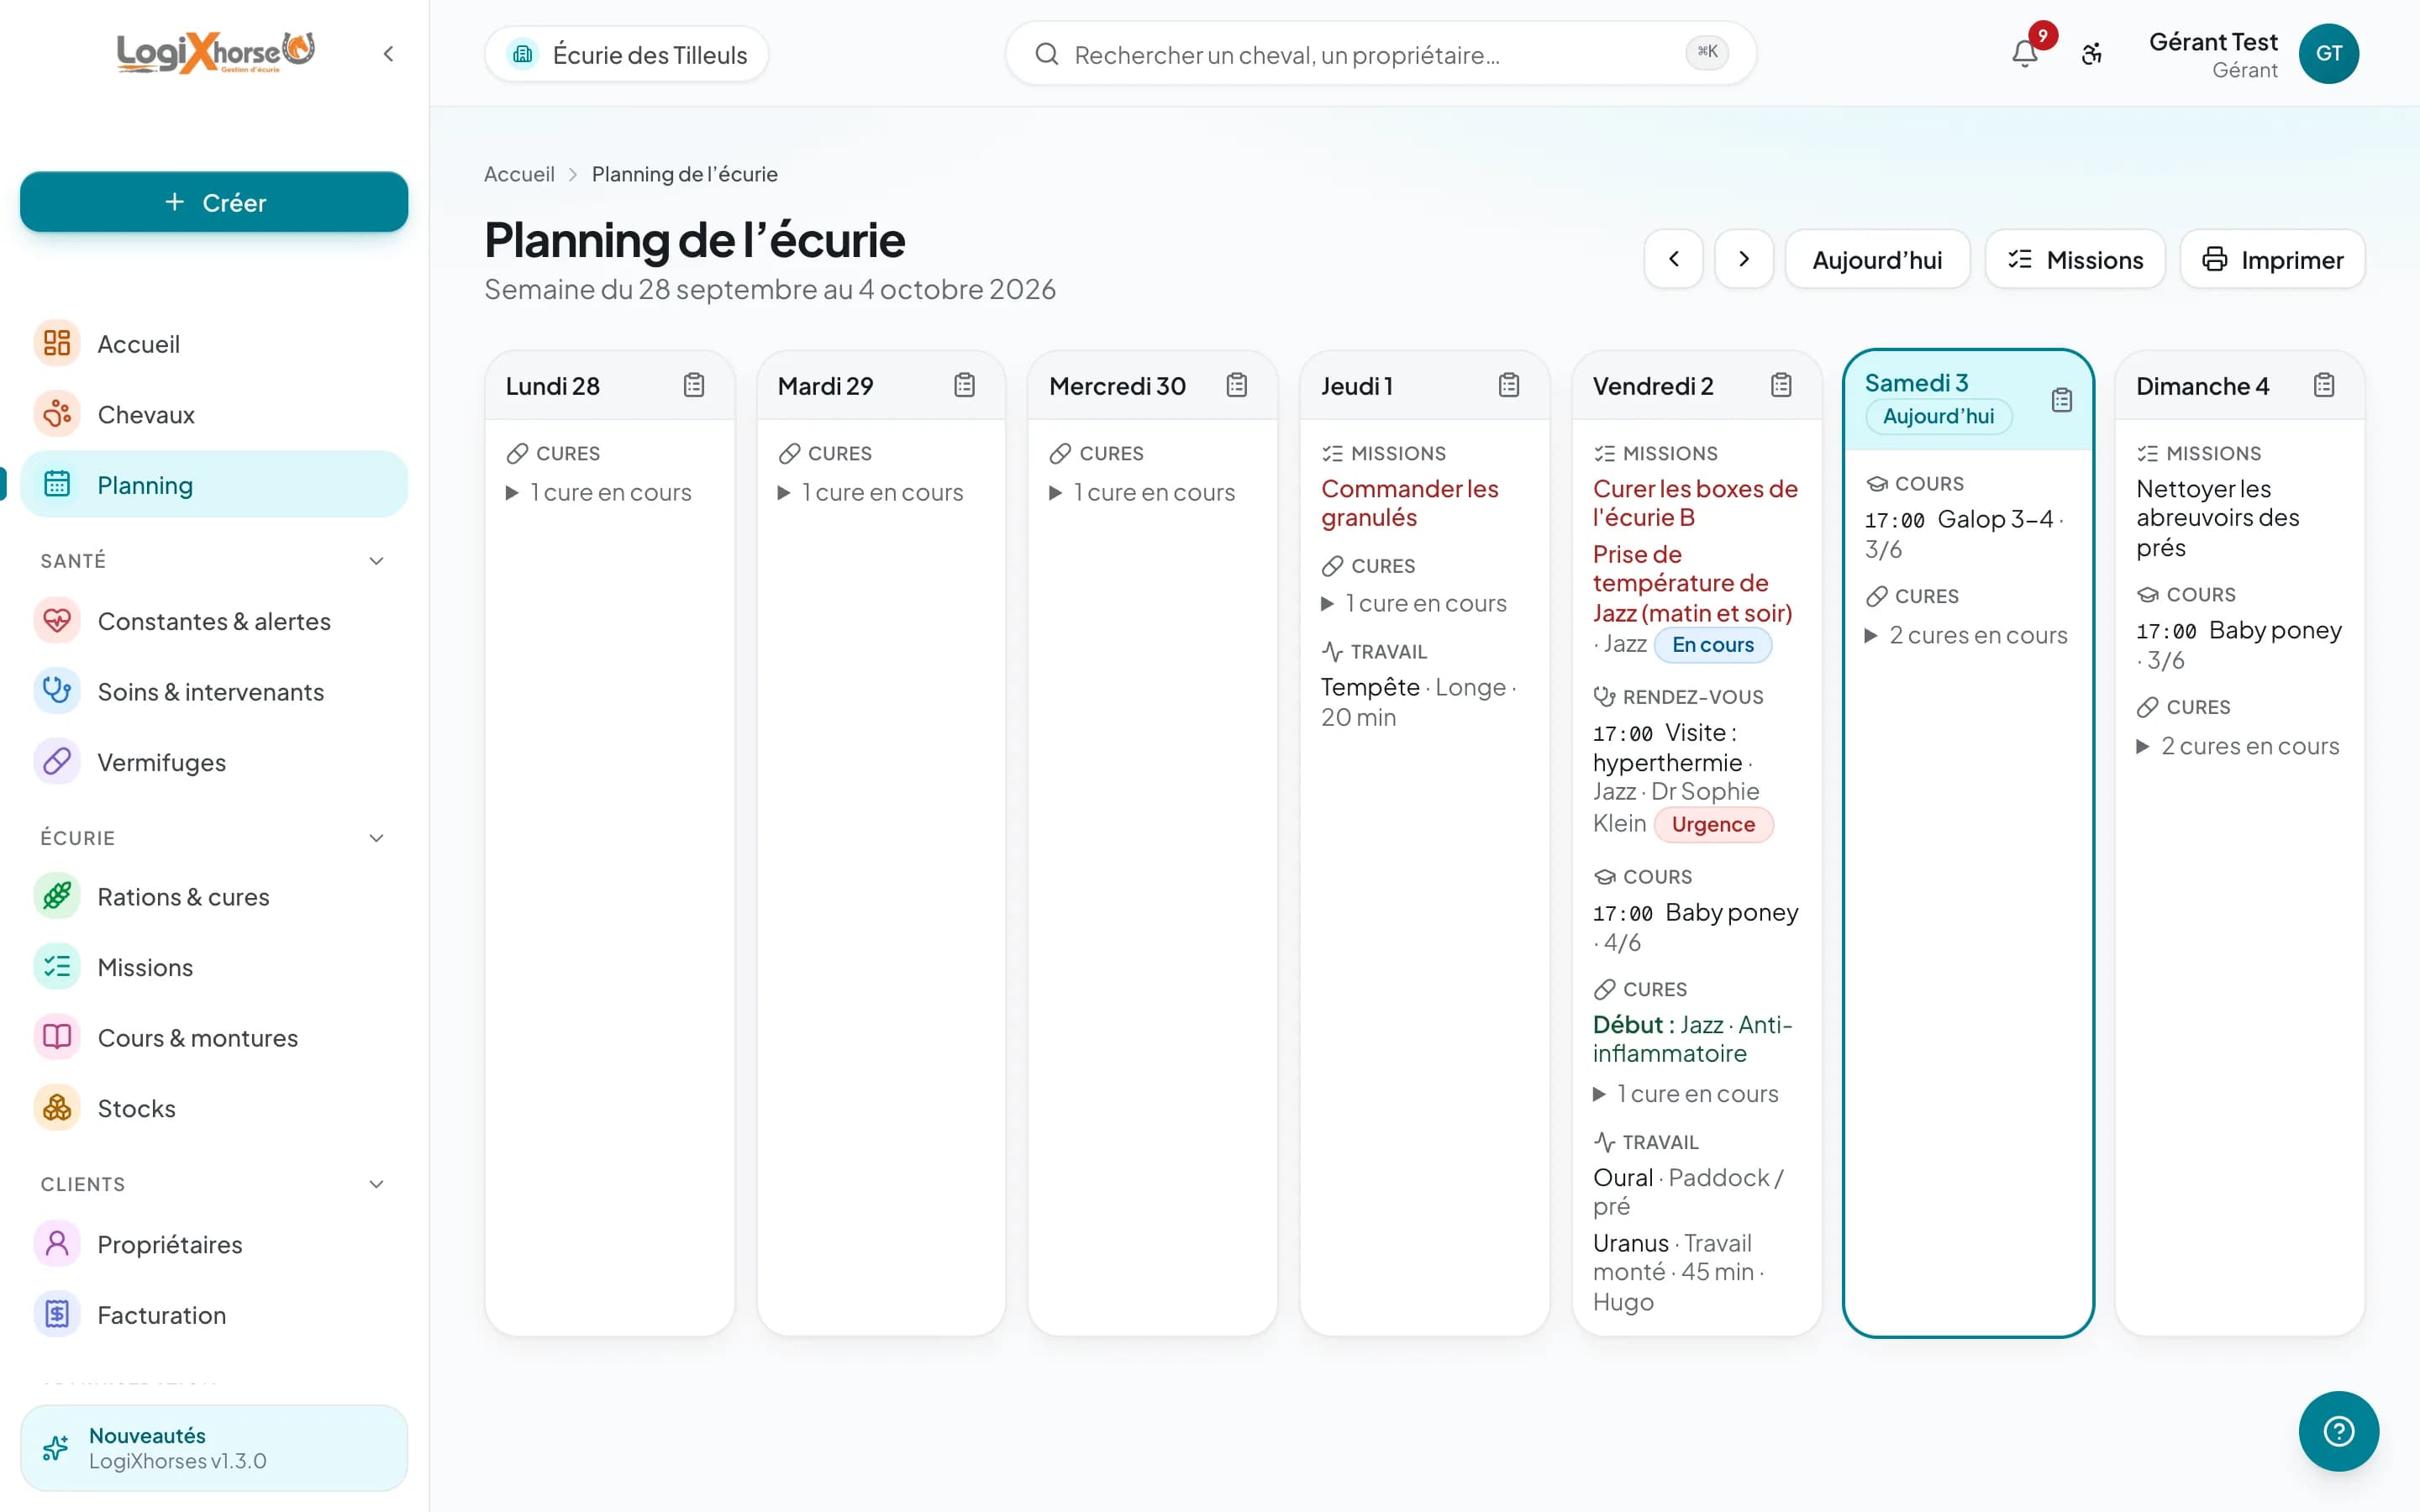The image size is (2420, 1512).
Task: Open Facturation page
Action: tap(214, 1315)
